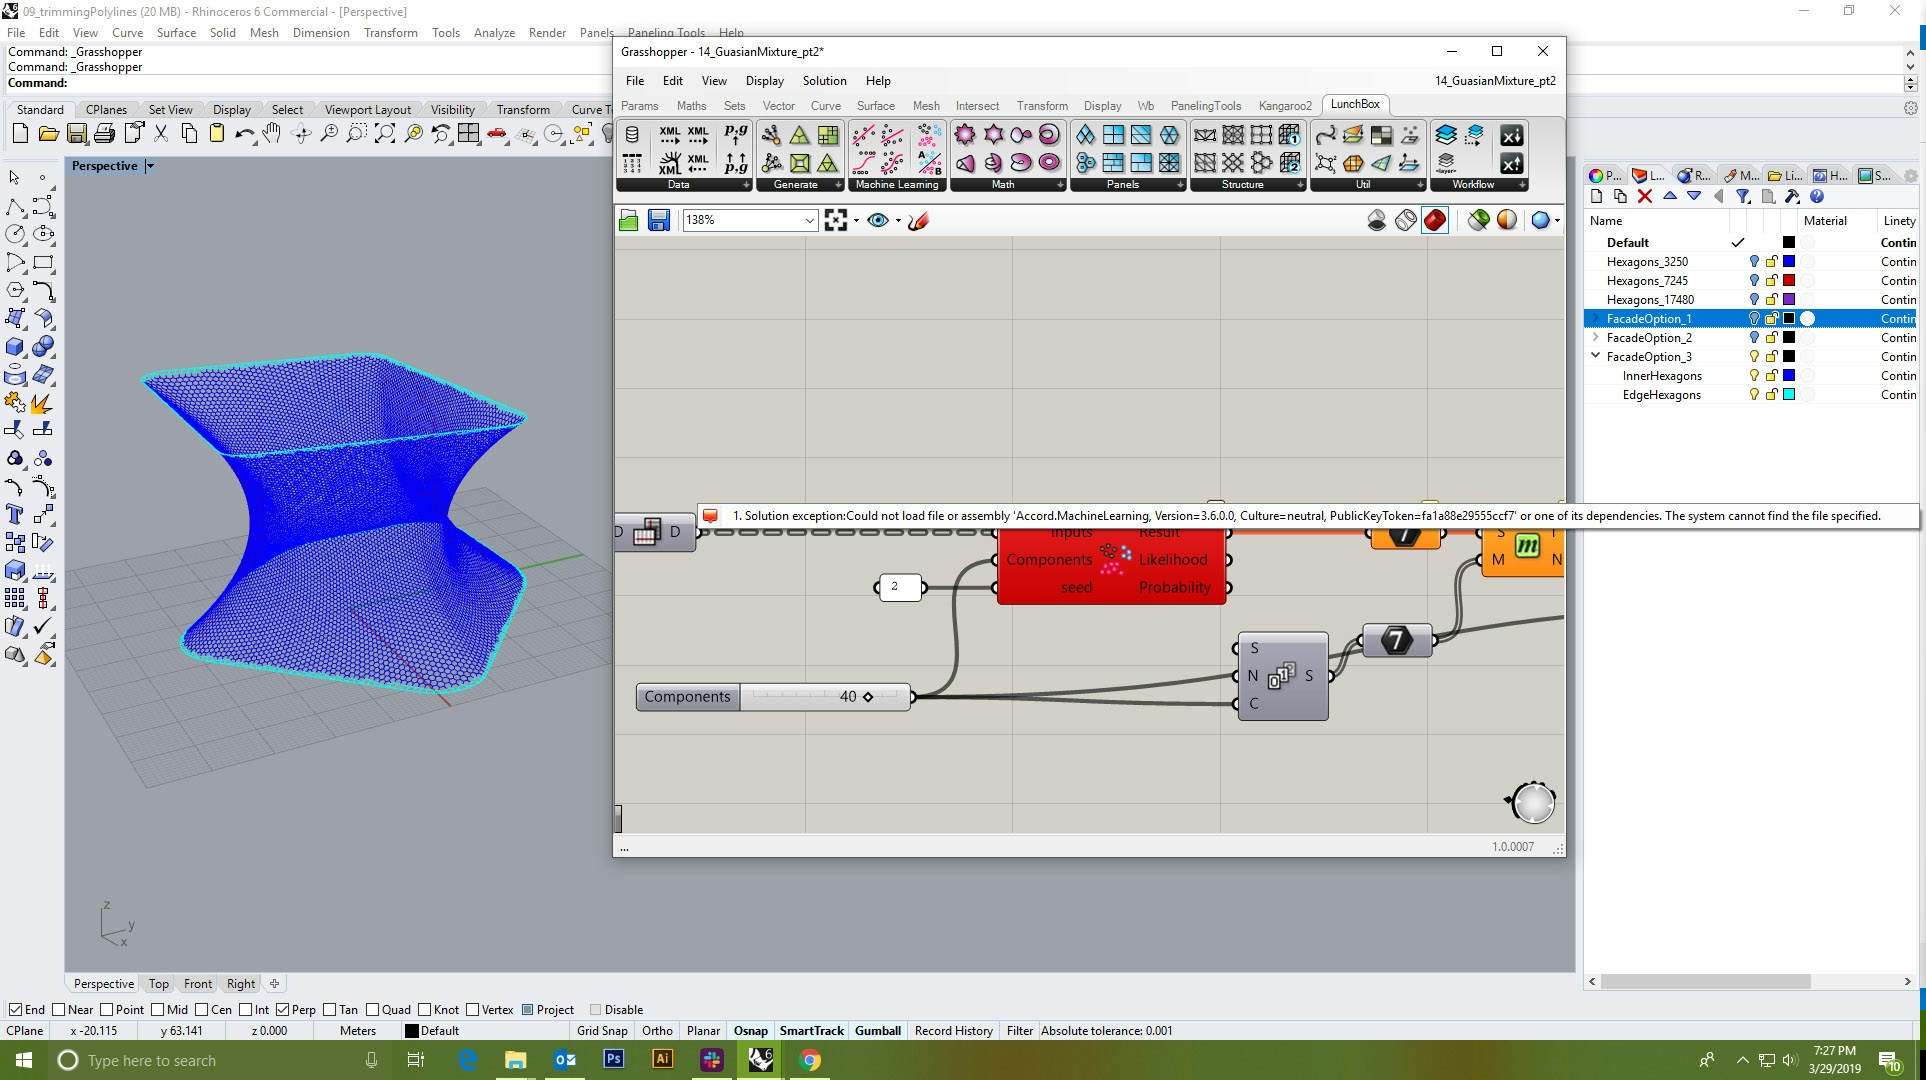
Task: Click the red Hexagons_7245 color swatch
Action: pyautogui.click(x=1788, y=281)
